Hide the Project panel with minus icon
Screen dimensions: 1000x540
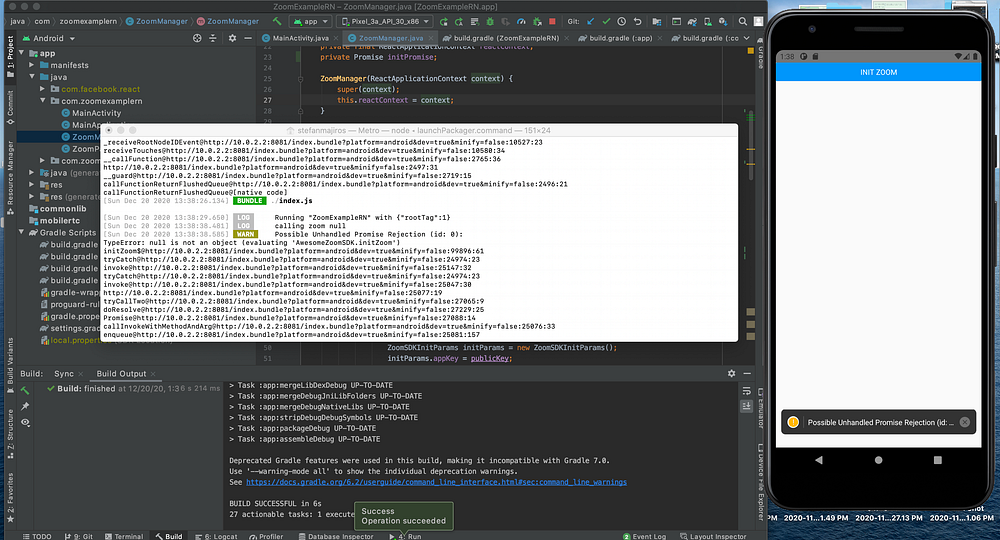pyautogui.click(x=247, y=38)
